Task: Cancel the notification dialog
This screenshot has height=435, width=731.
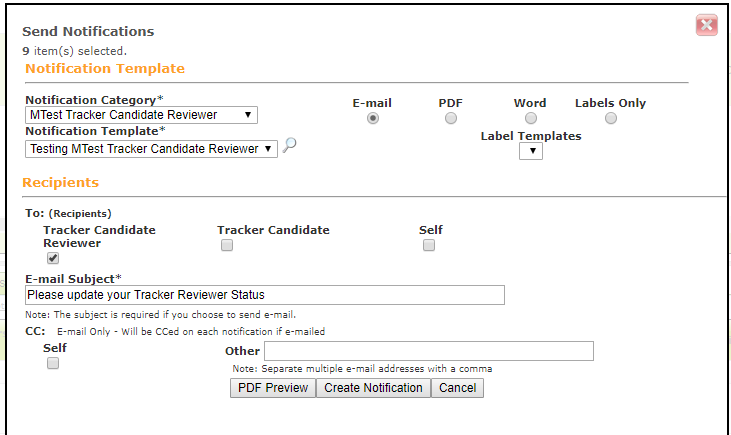Action: (x=457, y=388)
